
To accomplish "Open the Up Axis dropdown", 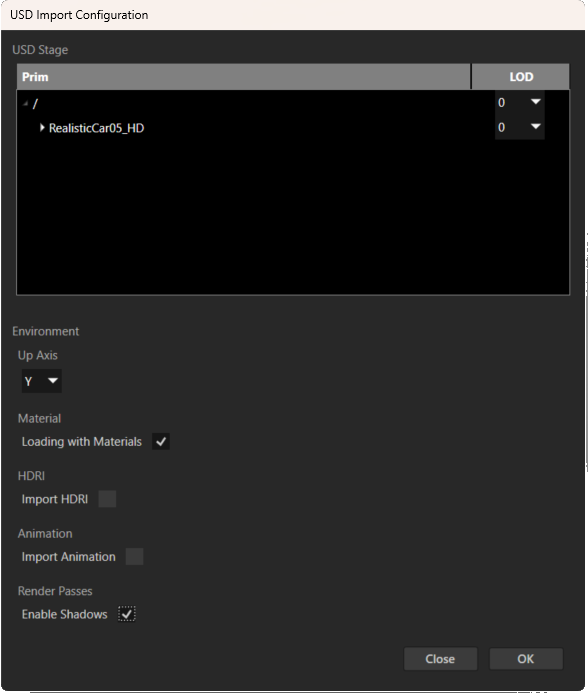I will coord(42,381).
